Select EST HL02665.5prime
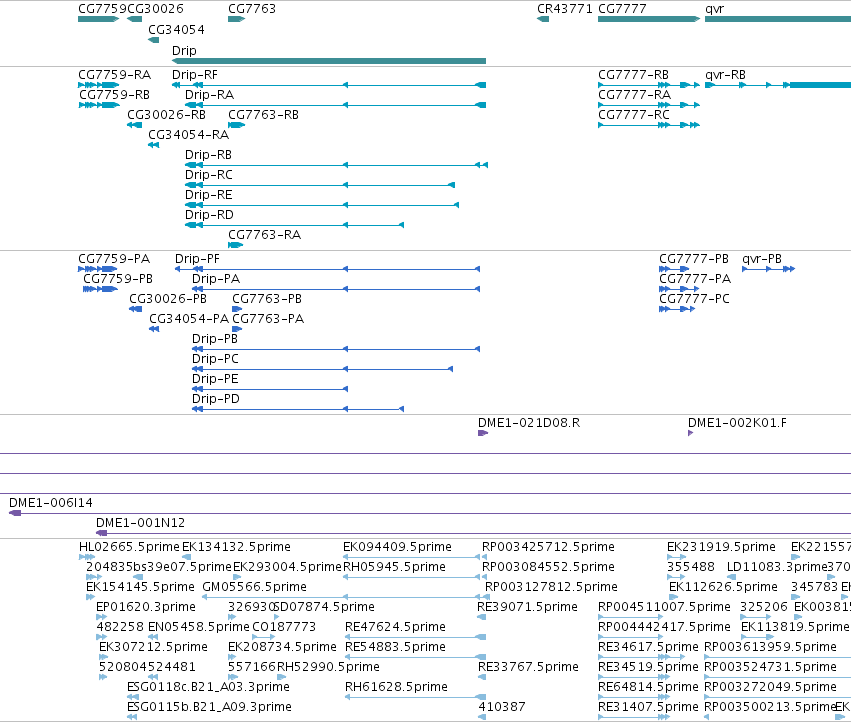The height and width of the screenshot is (722, 851). [x=129, y=547]
